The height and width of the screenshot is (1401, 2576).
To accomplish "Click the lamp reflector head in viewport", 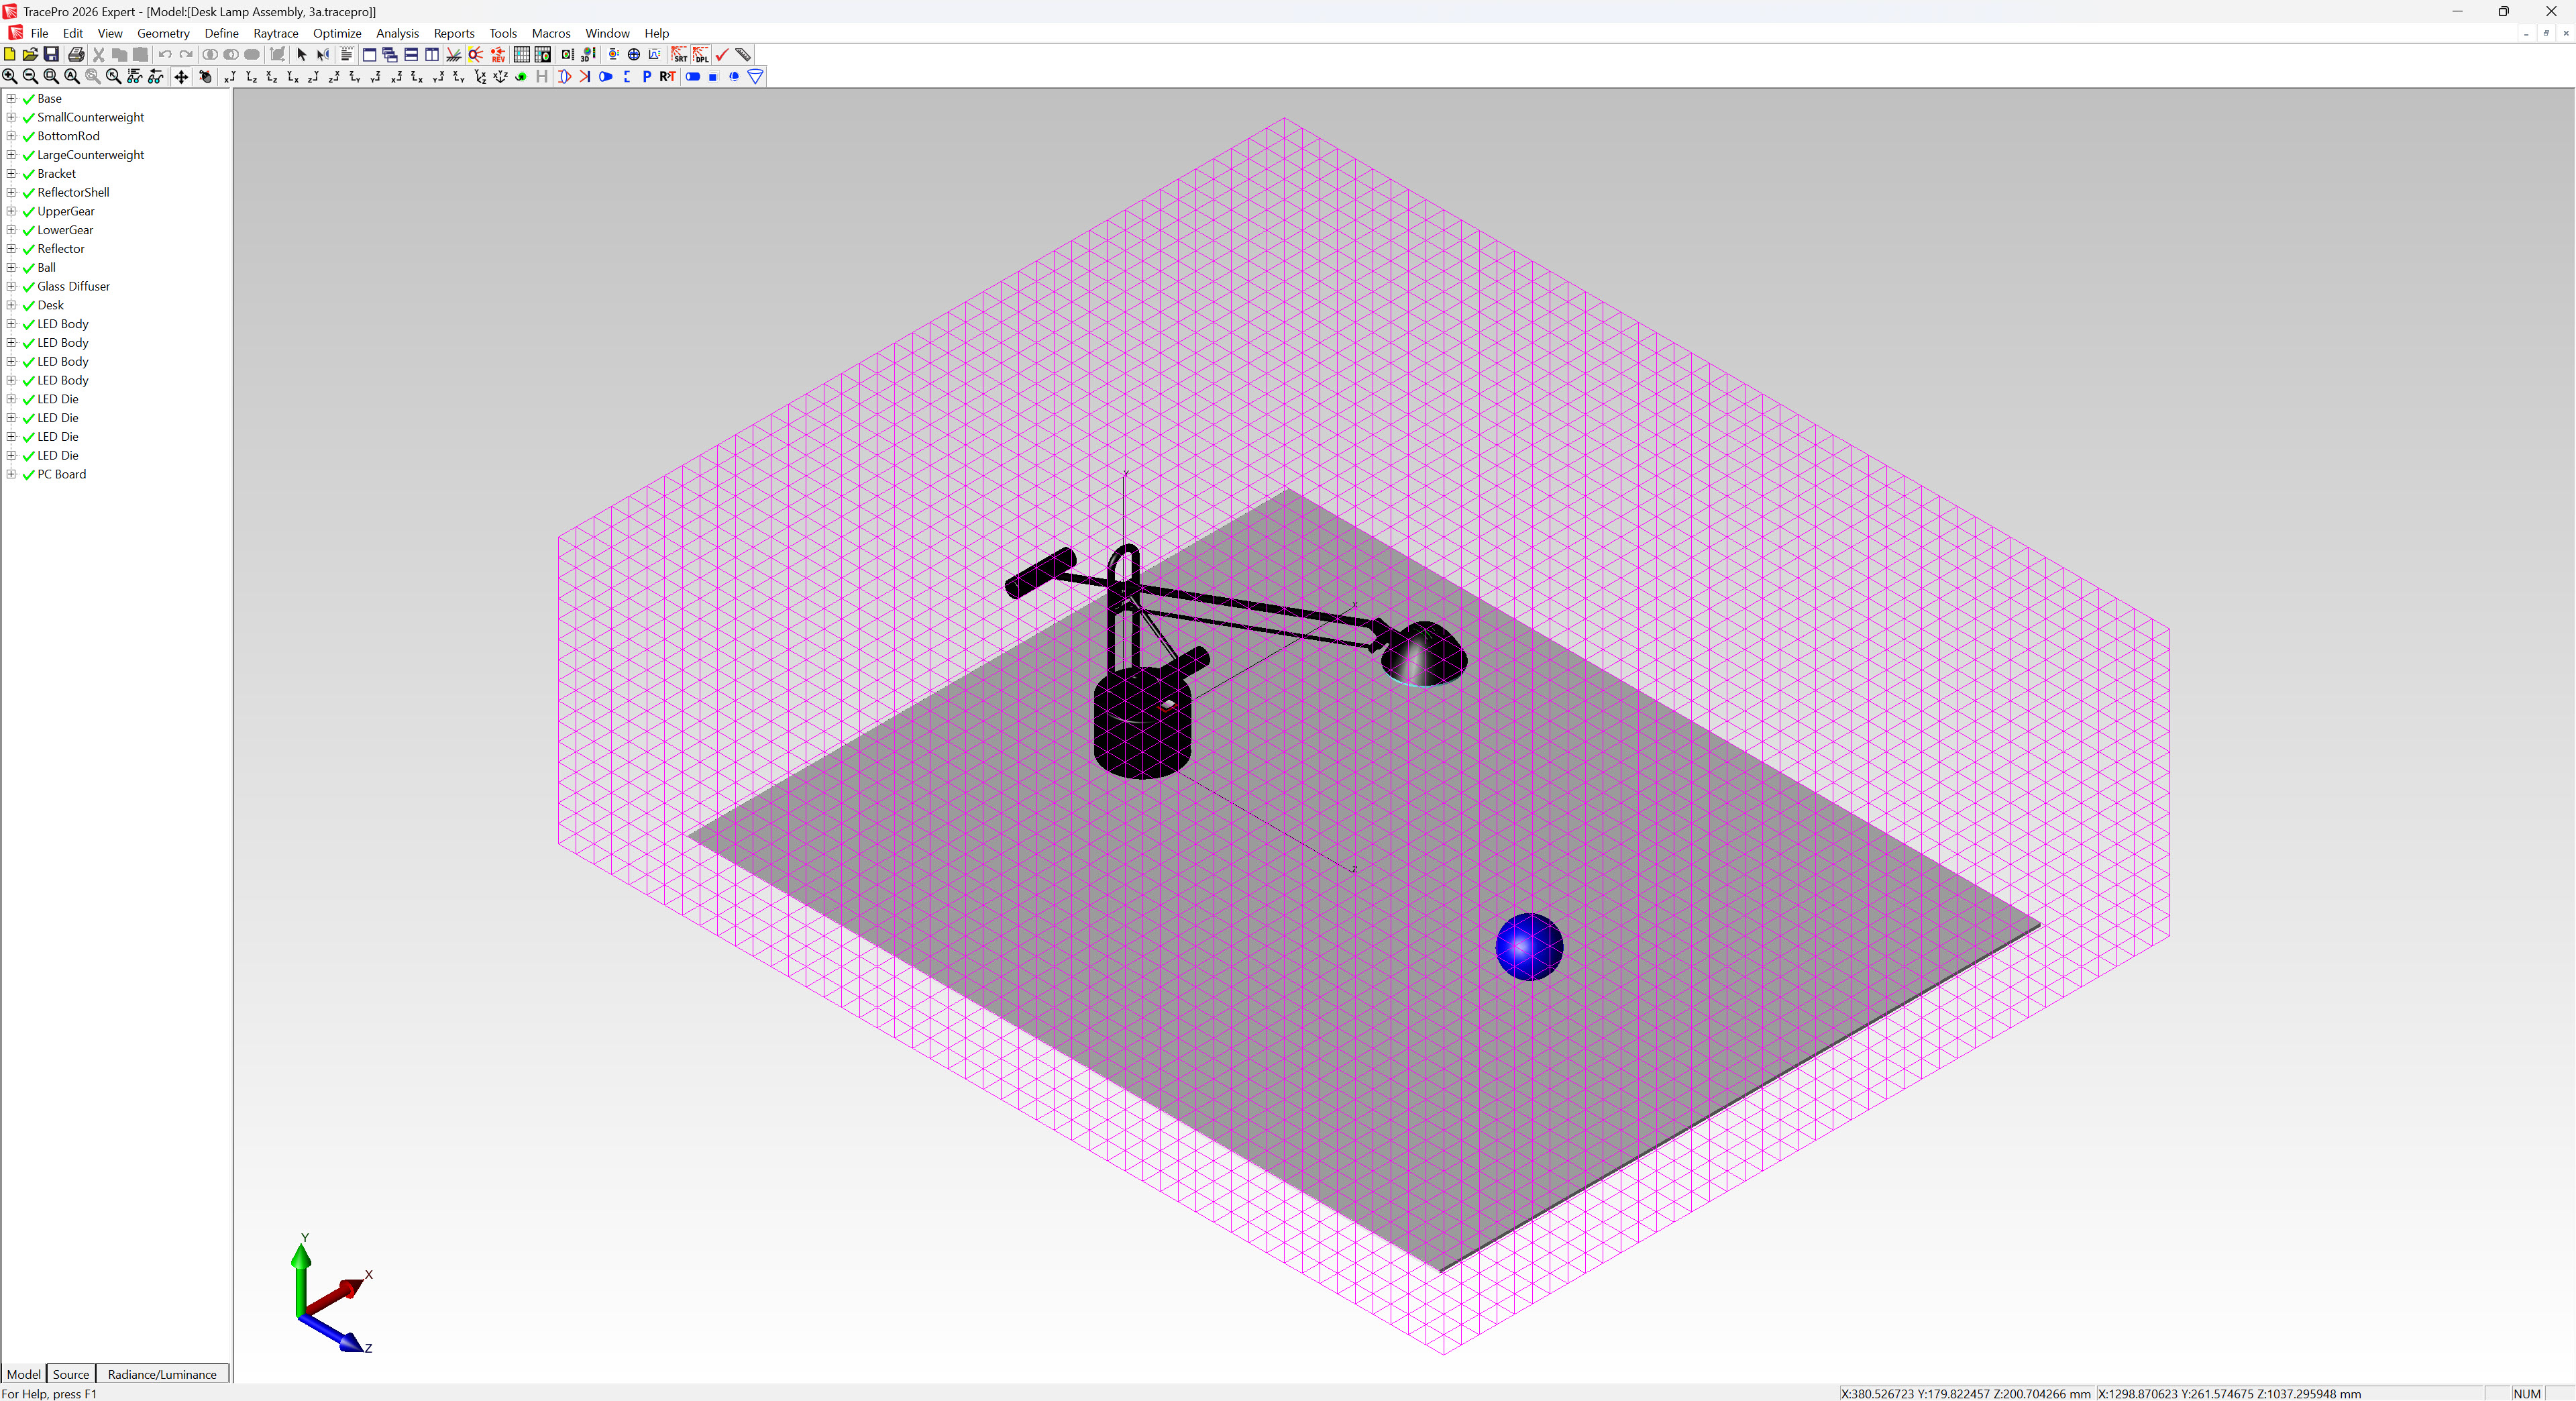I will pyautogui.click(x=1424, y=654).
